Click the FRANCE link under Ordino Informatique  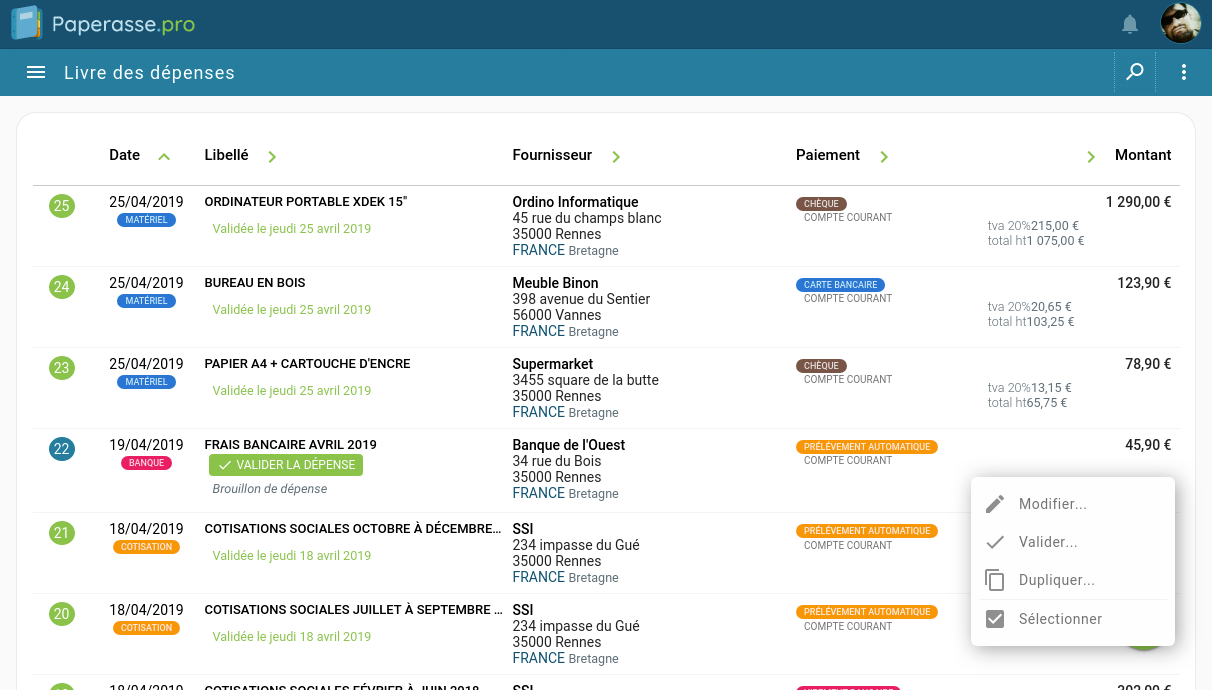tap(538, 250)
